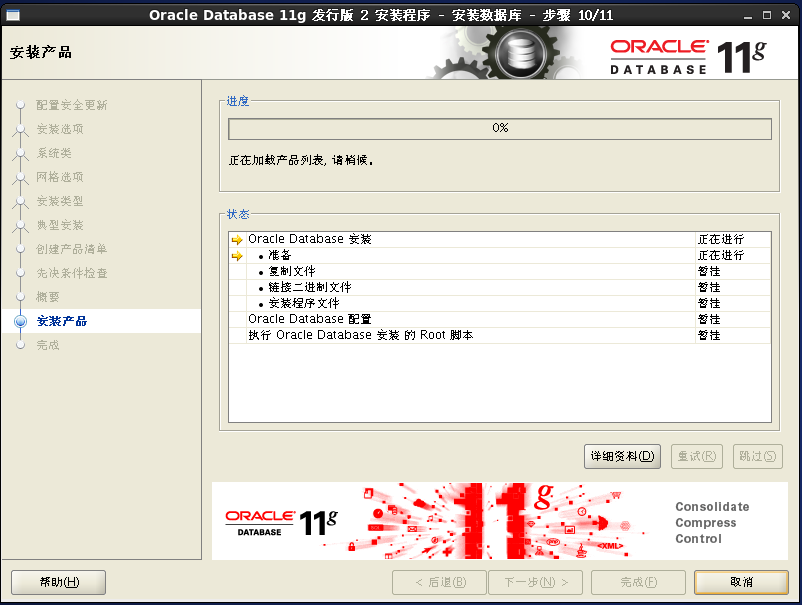Select the 网格选项 step in sidebar

coord(60,177)
